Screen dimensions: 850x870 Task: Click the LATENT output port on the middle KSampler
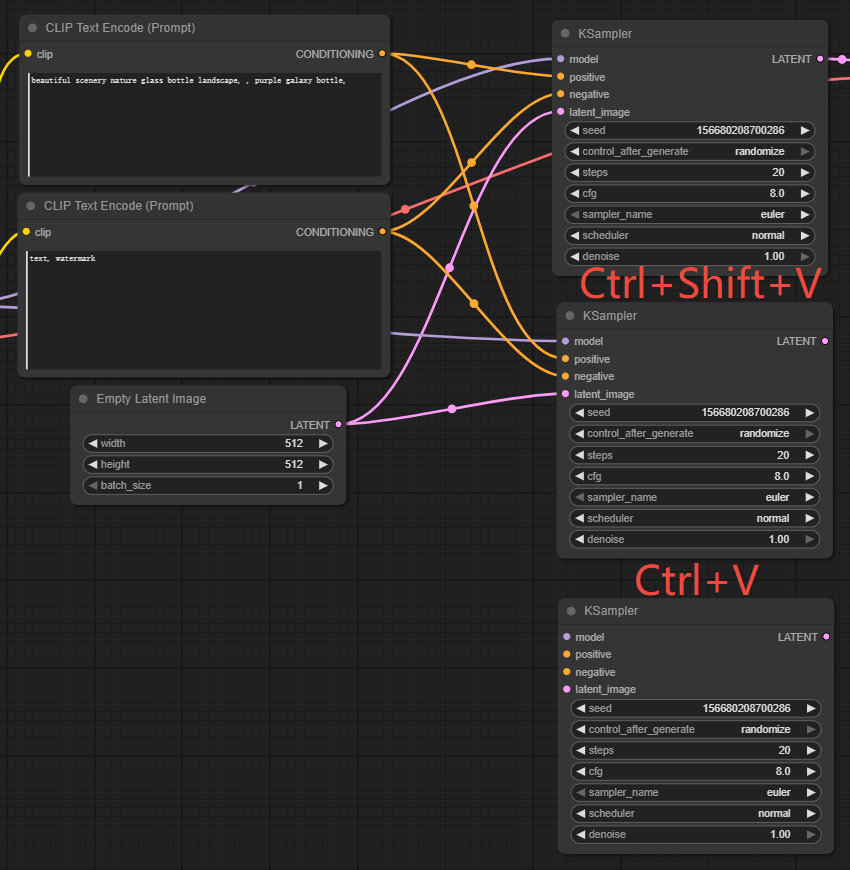click(x=824, y=341)
